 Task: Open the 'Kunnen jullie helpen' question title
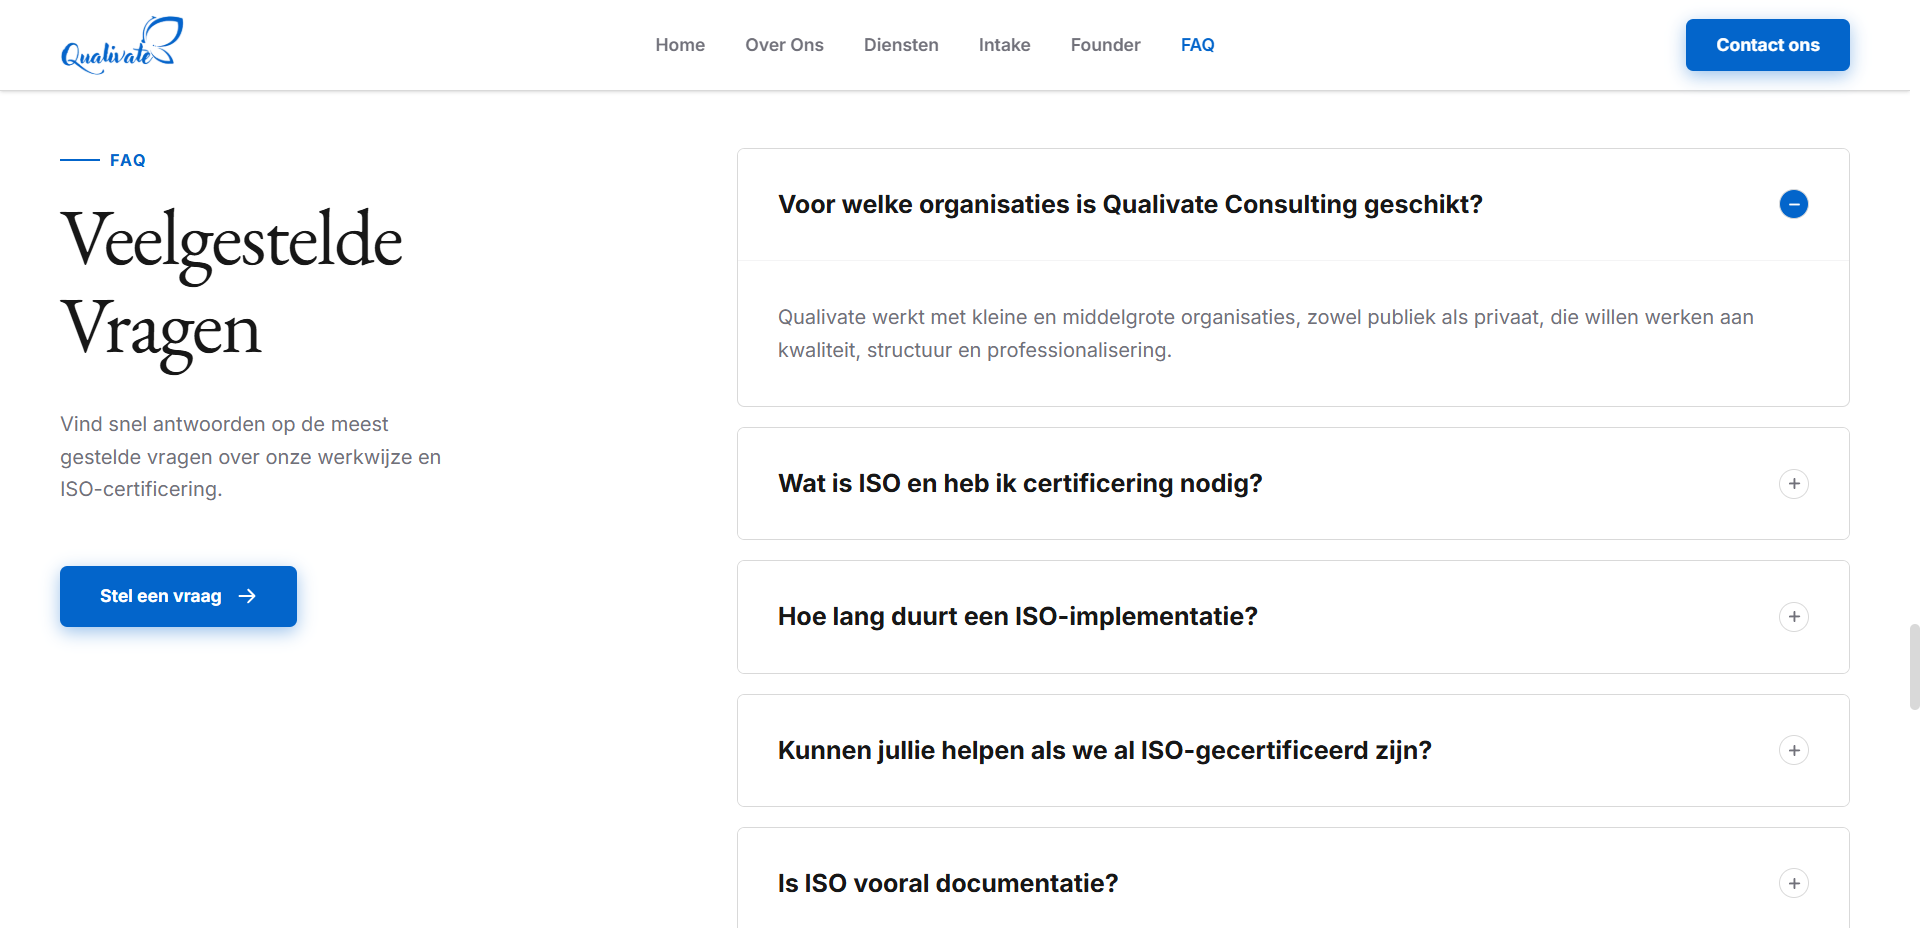coord(1104,751)
